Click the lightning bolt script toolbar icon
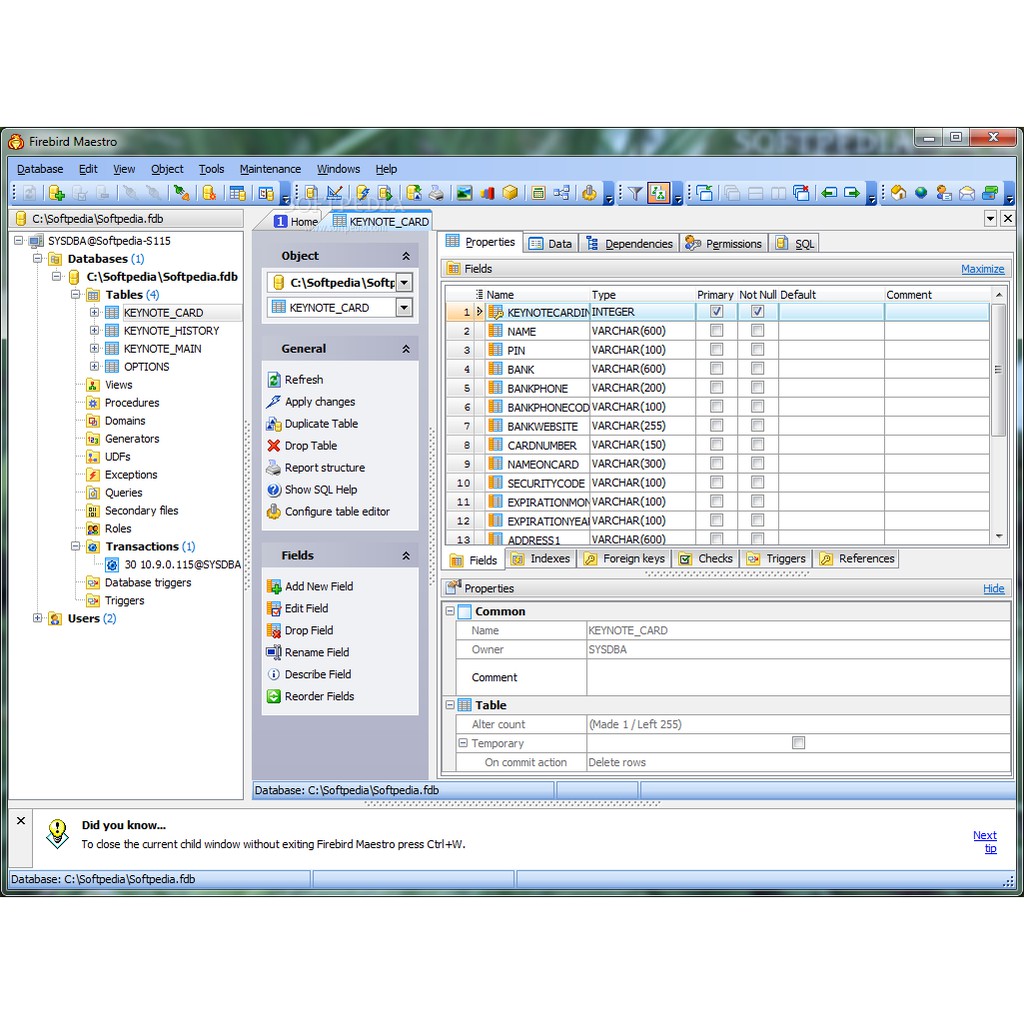The height and width of the screenshot is (1024, 1024). coord(362,193)
